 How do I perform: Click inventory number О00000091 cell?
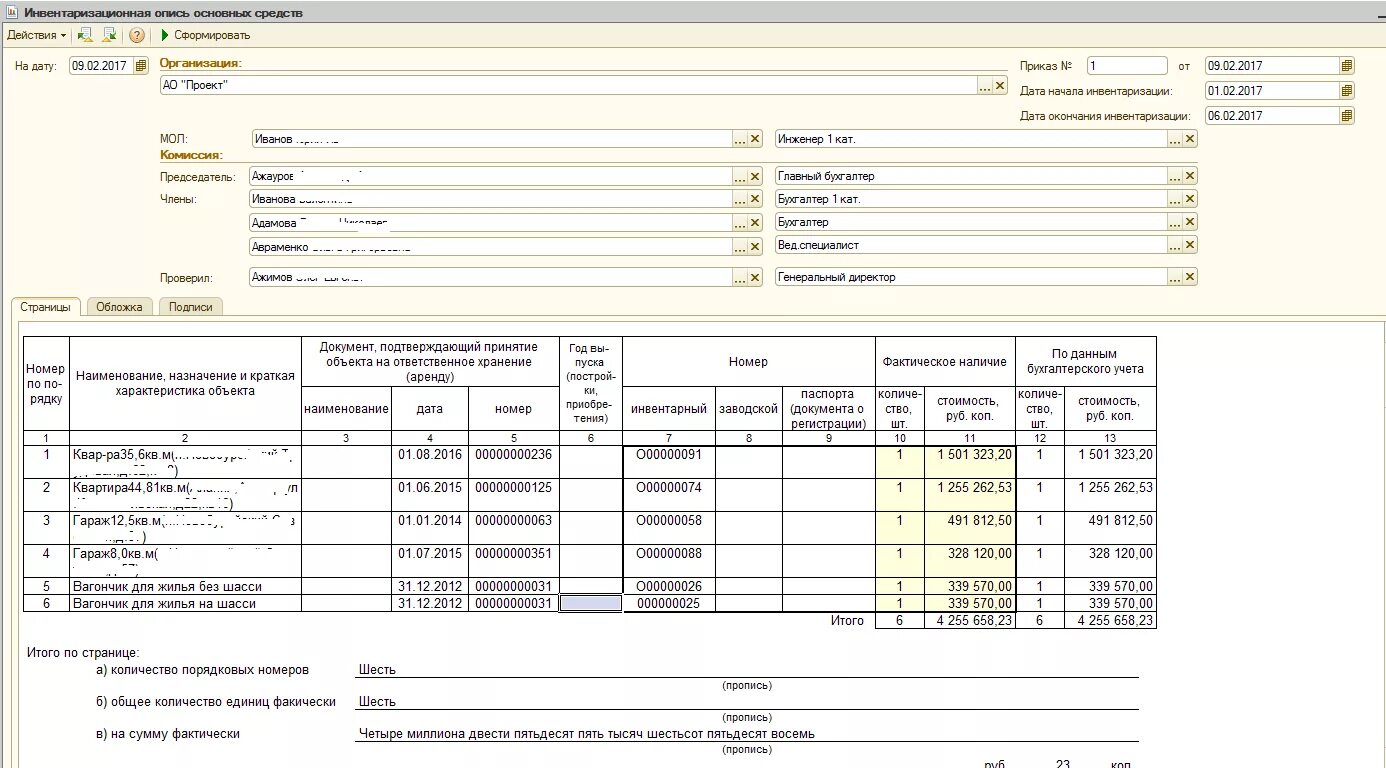(669, 462)
